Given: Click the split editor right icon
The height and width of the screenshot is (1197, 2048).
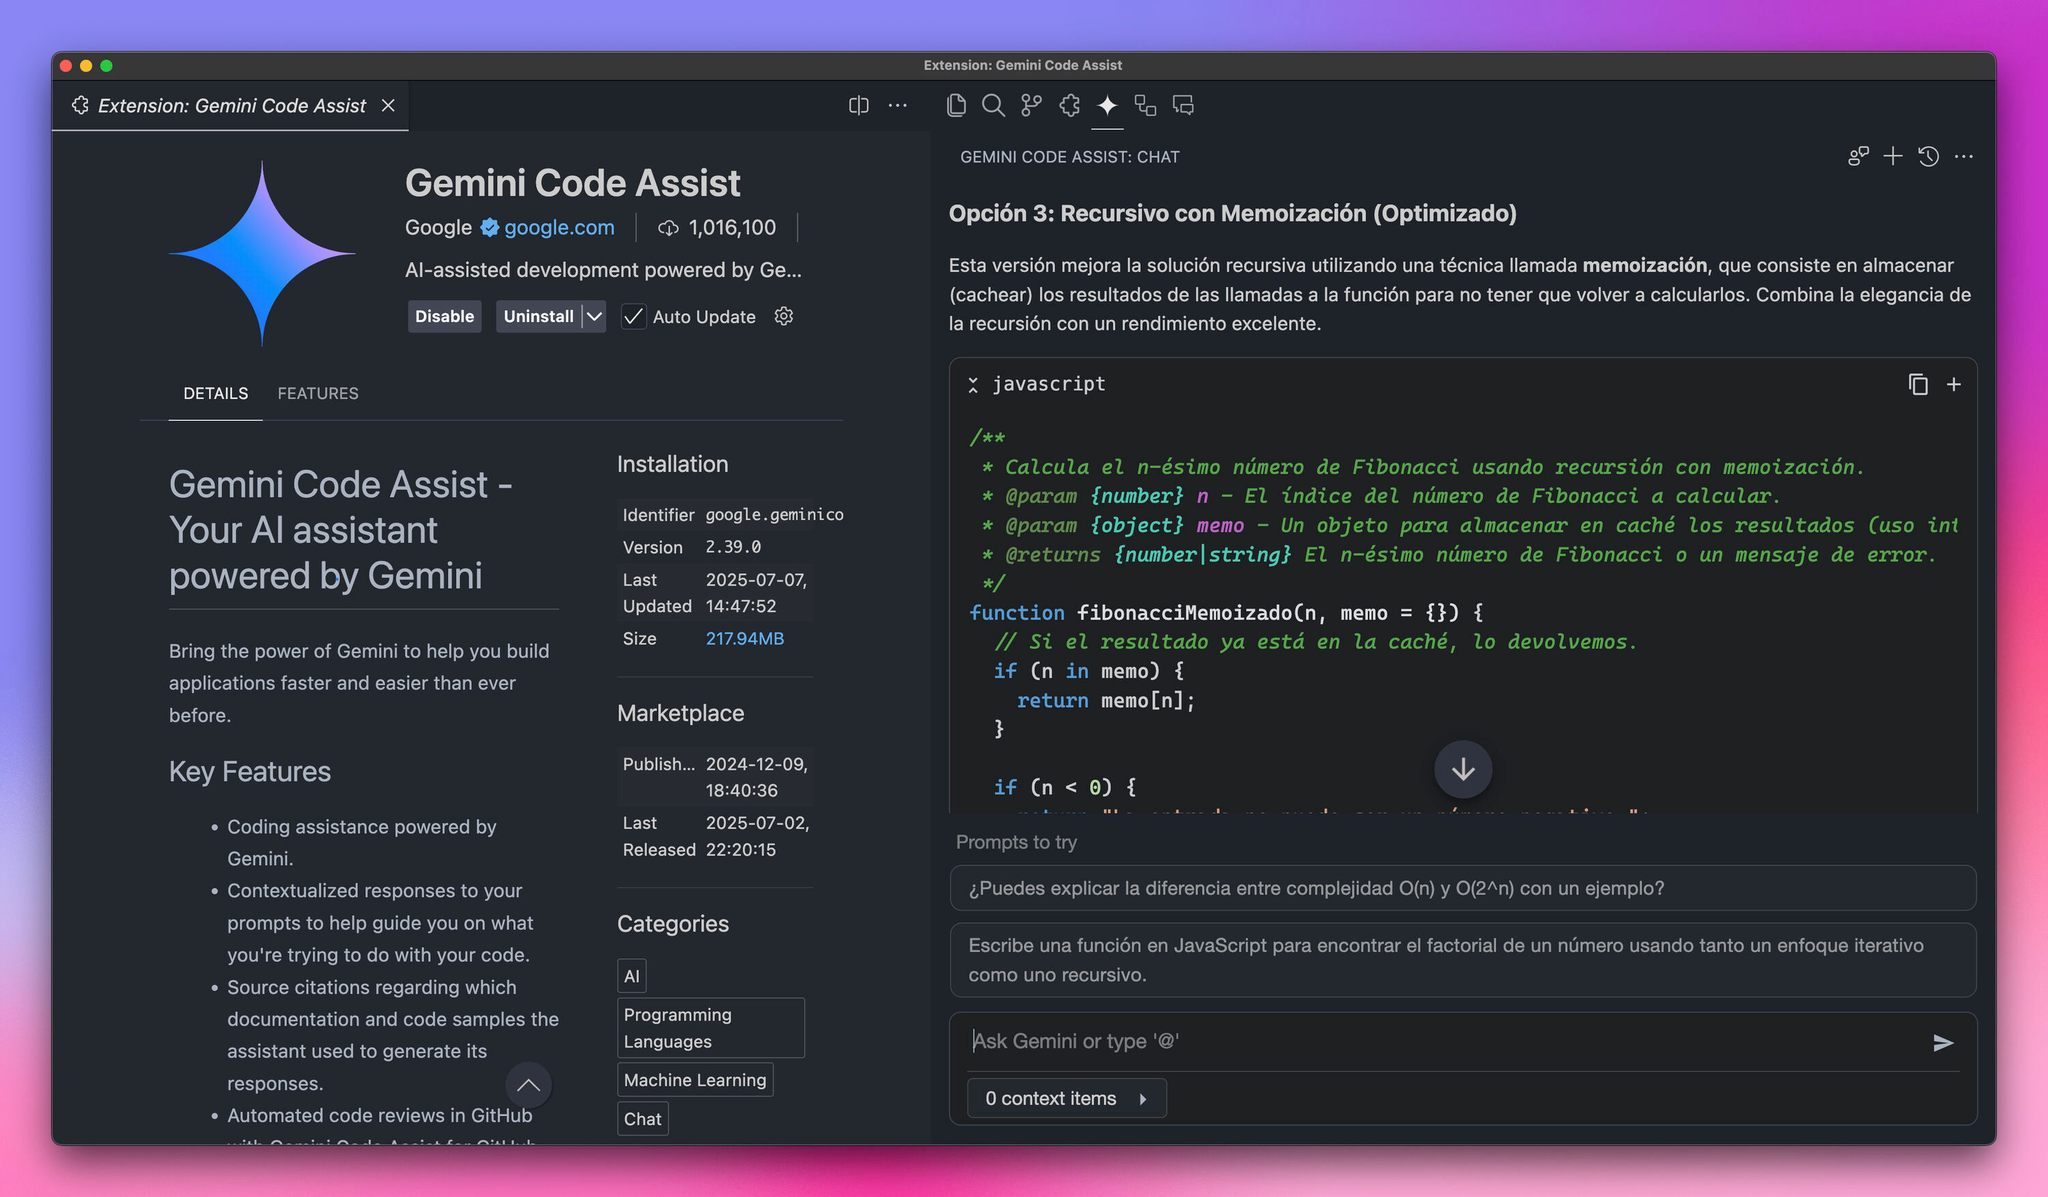Looking at the screenshot, I should pyautogui.click(x=858, y=105).
